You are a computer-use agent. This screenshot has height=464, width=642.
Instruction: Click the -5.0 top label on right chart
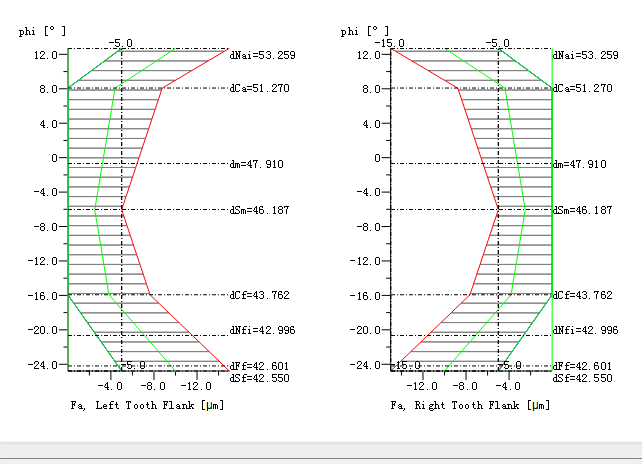tap(498, 43)
